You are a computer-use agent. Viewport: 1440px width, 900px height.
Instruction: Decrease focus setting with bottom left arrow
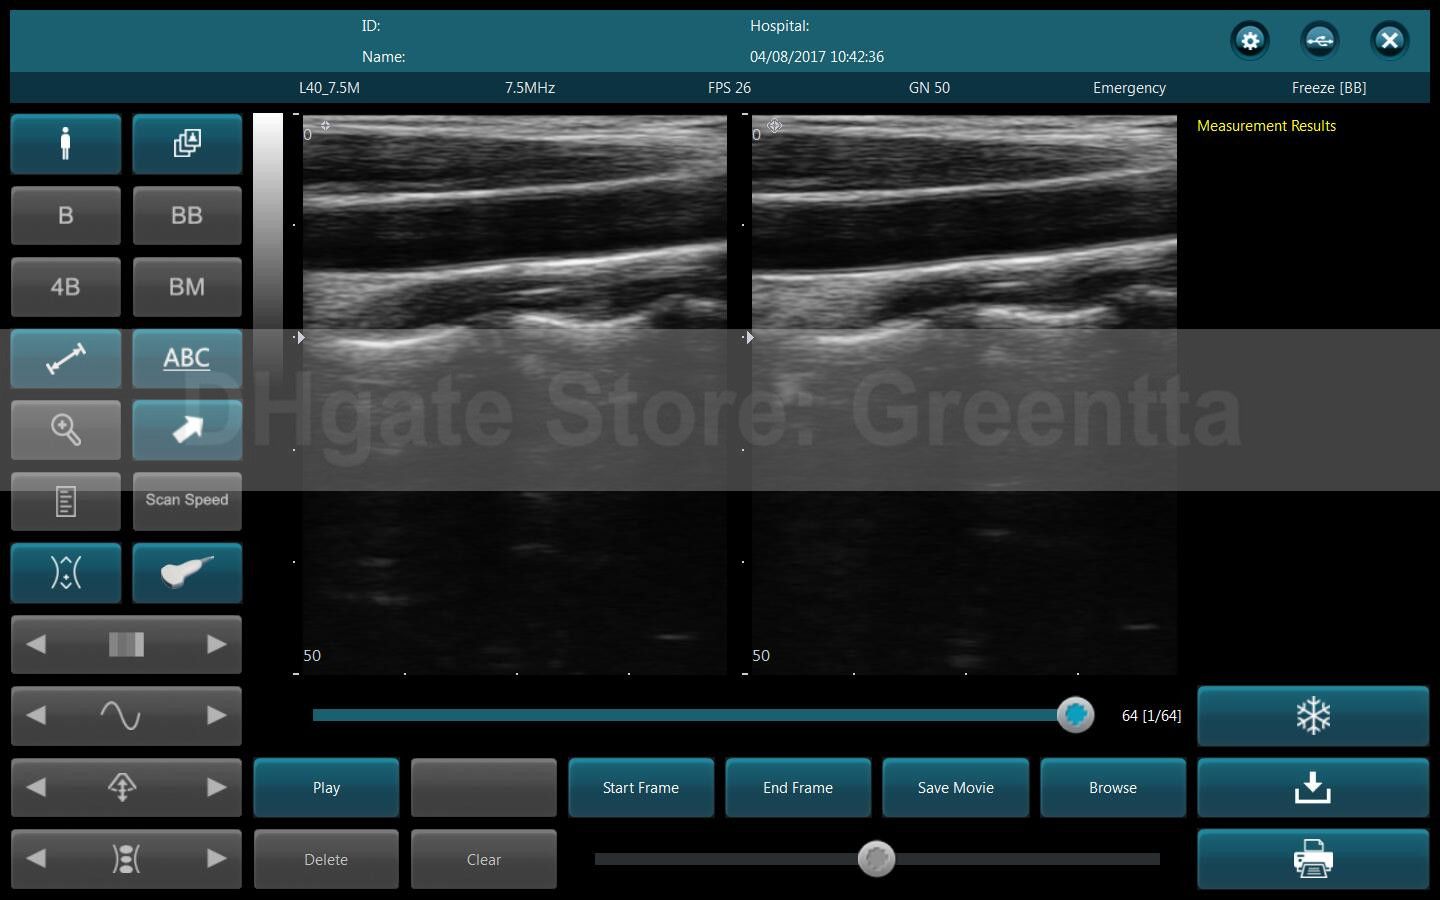point(36,859)
